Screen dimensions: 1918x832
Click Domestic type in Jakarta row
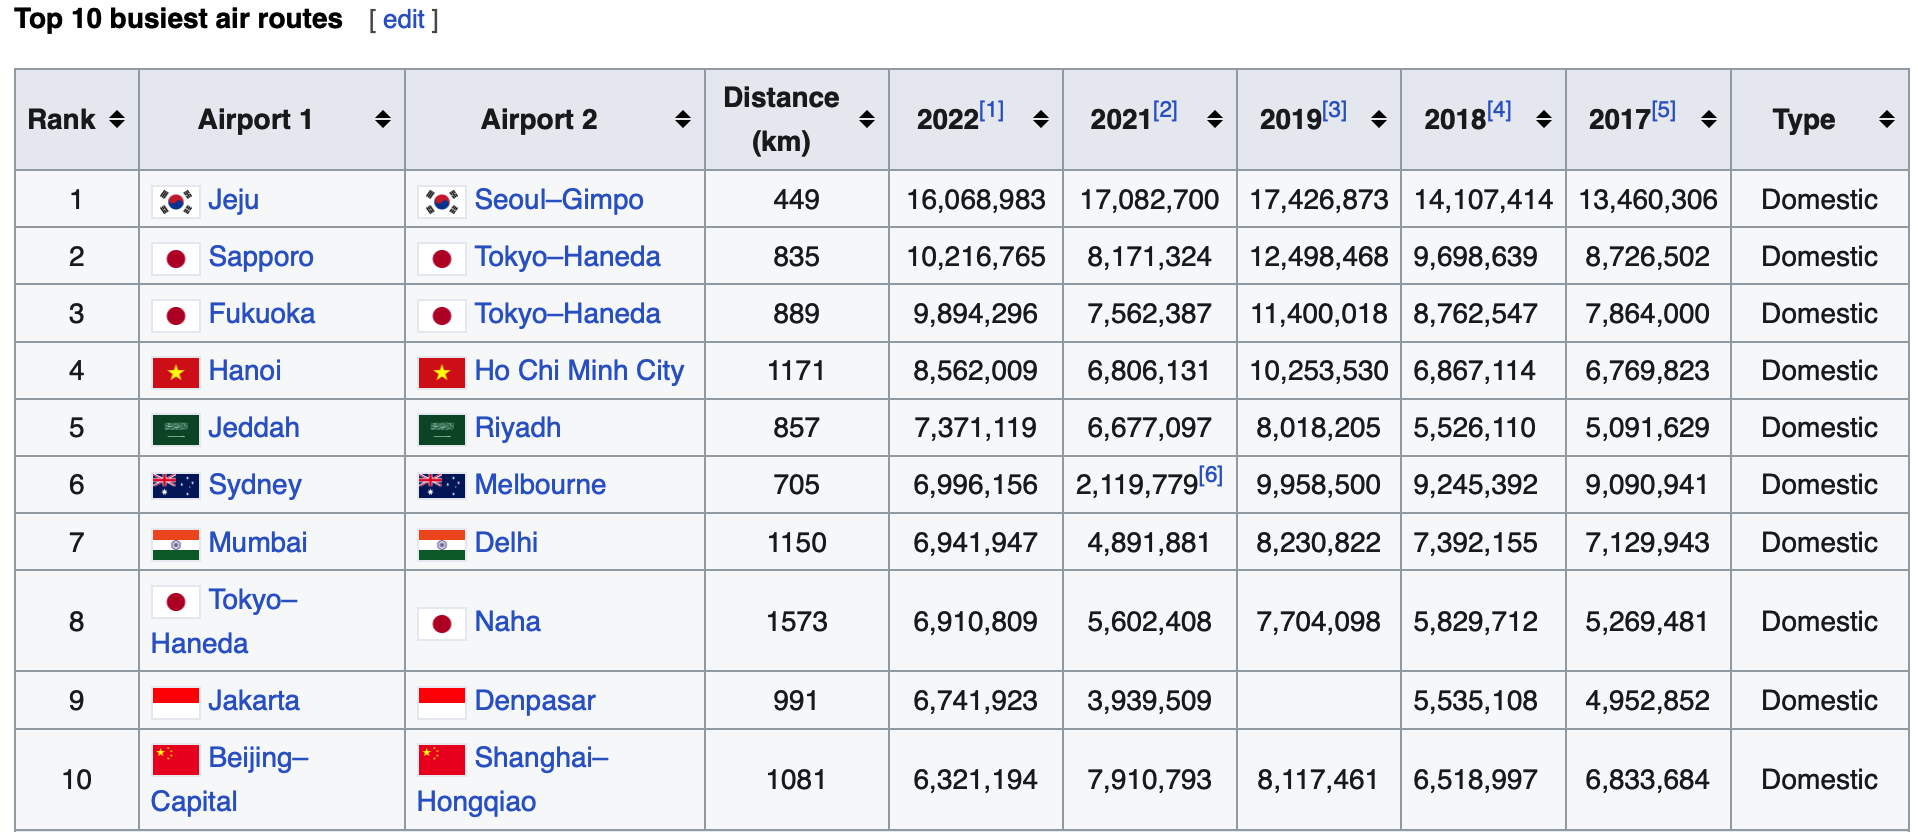click(x=1820, y=700)
